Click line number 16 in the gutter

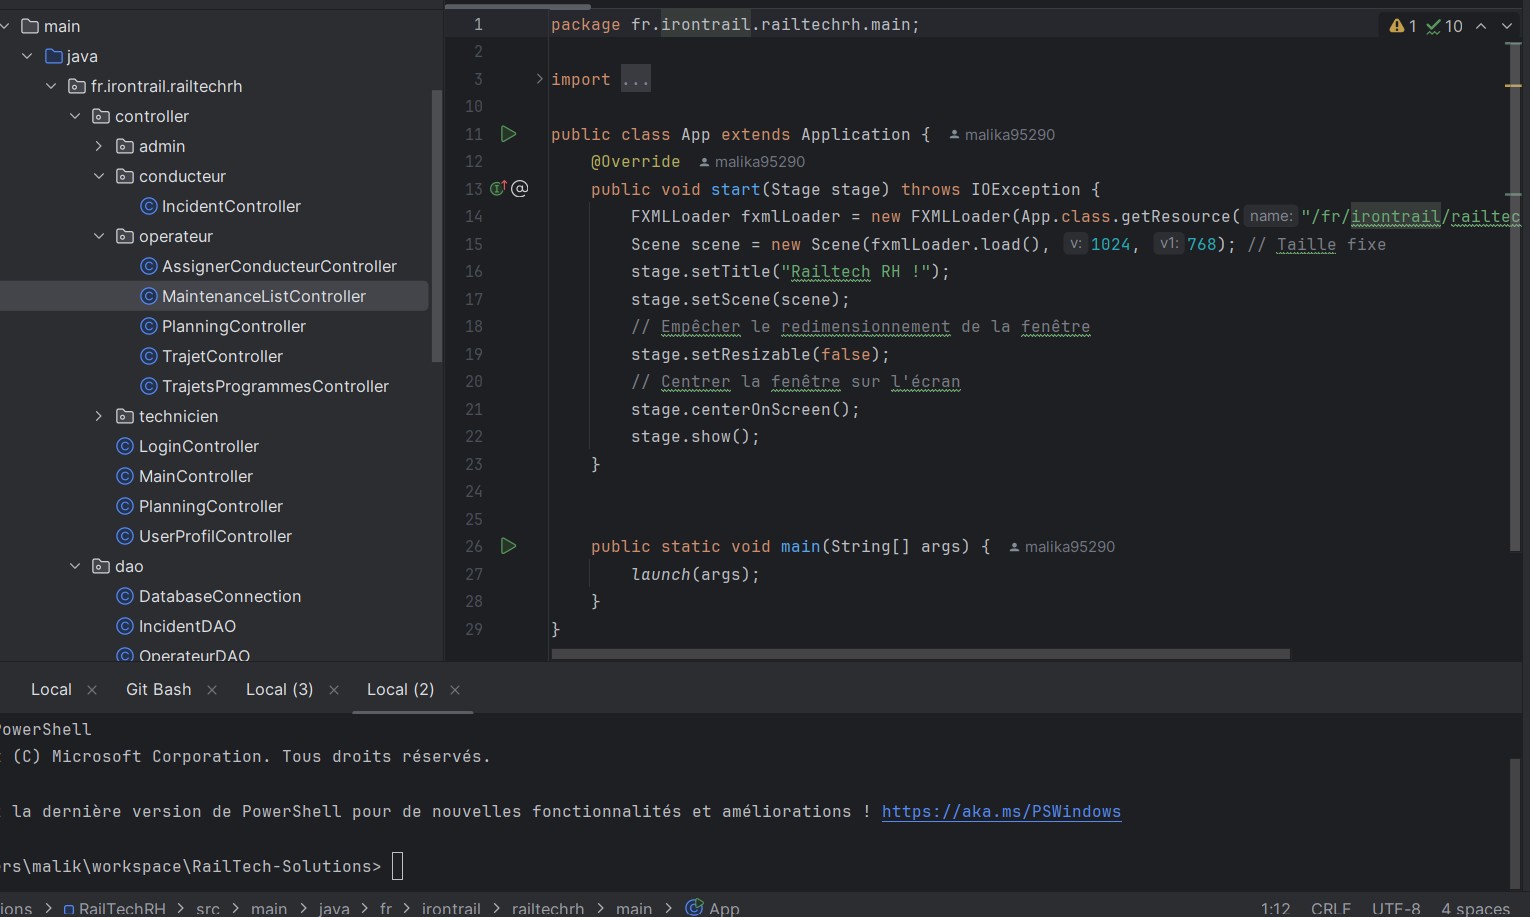474,271
